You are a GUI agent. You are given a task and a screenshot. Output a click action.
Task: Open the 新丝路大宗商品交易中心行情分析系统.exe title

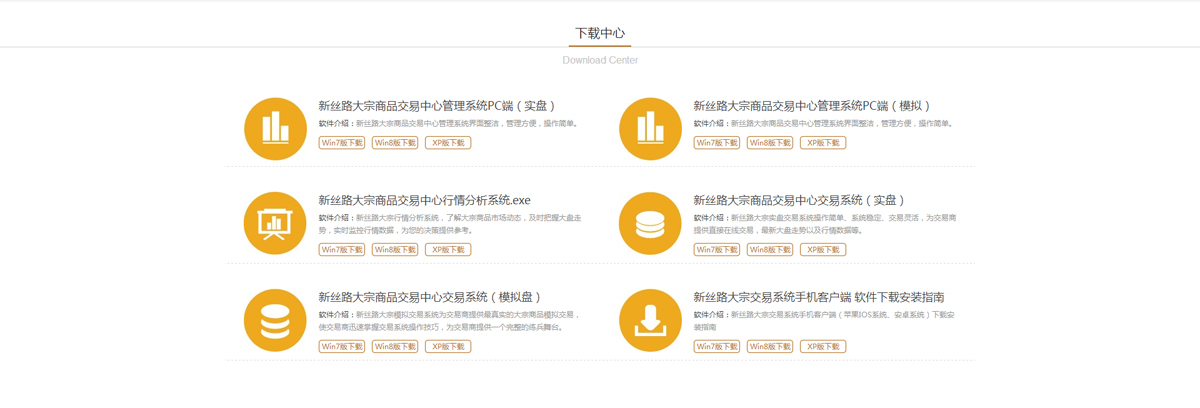(x=424, y=201)
